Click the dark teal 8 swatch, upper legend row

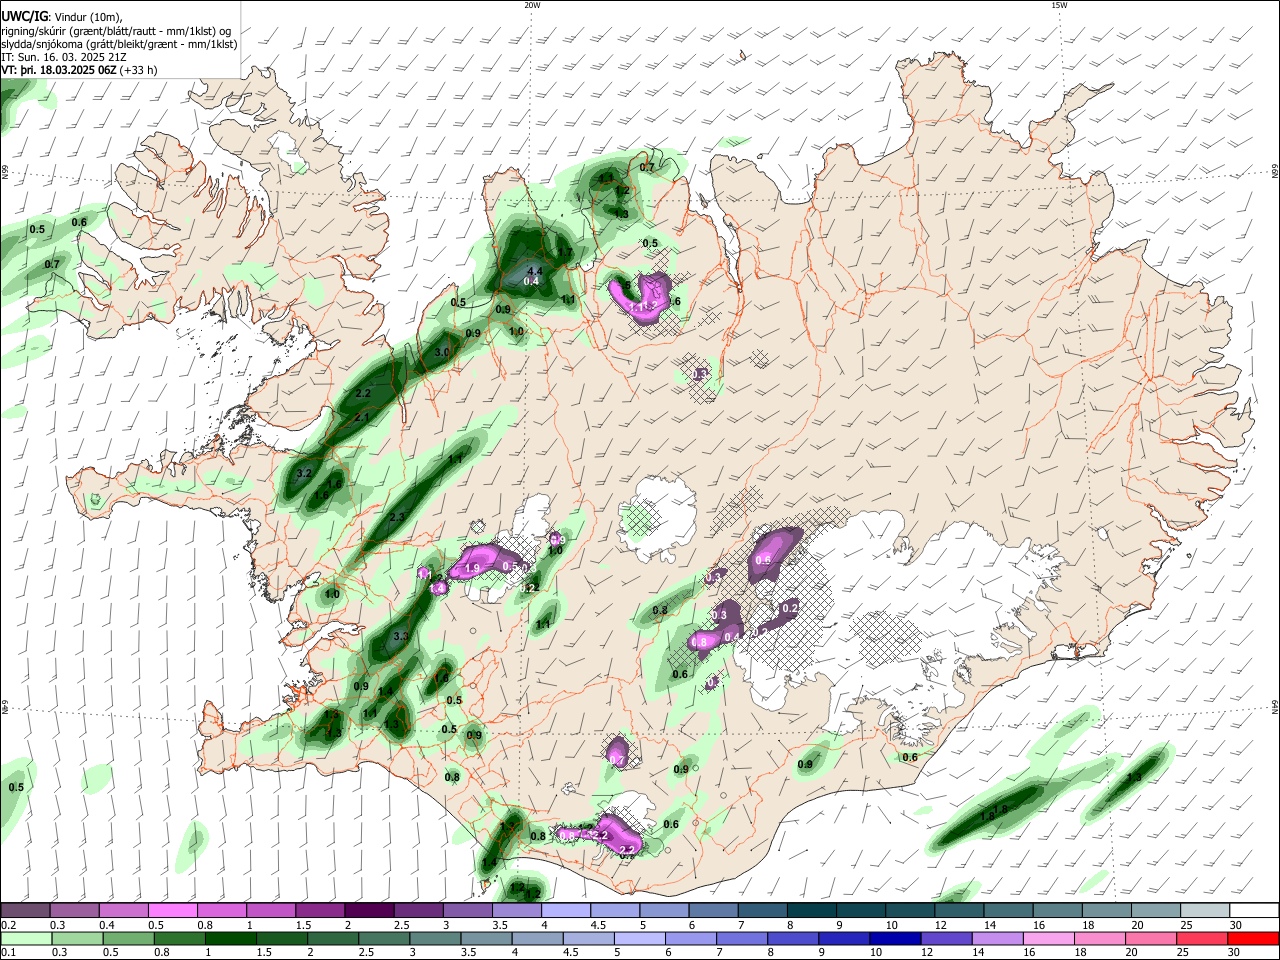point(813,910)
